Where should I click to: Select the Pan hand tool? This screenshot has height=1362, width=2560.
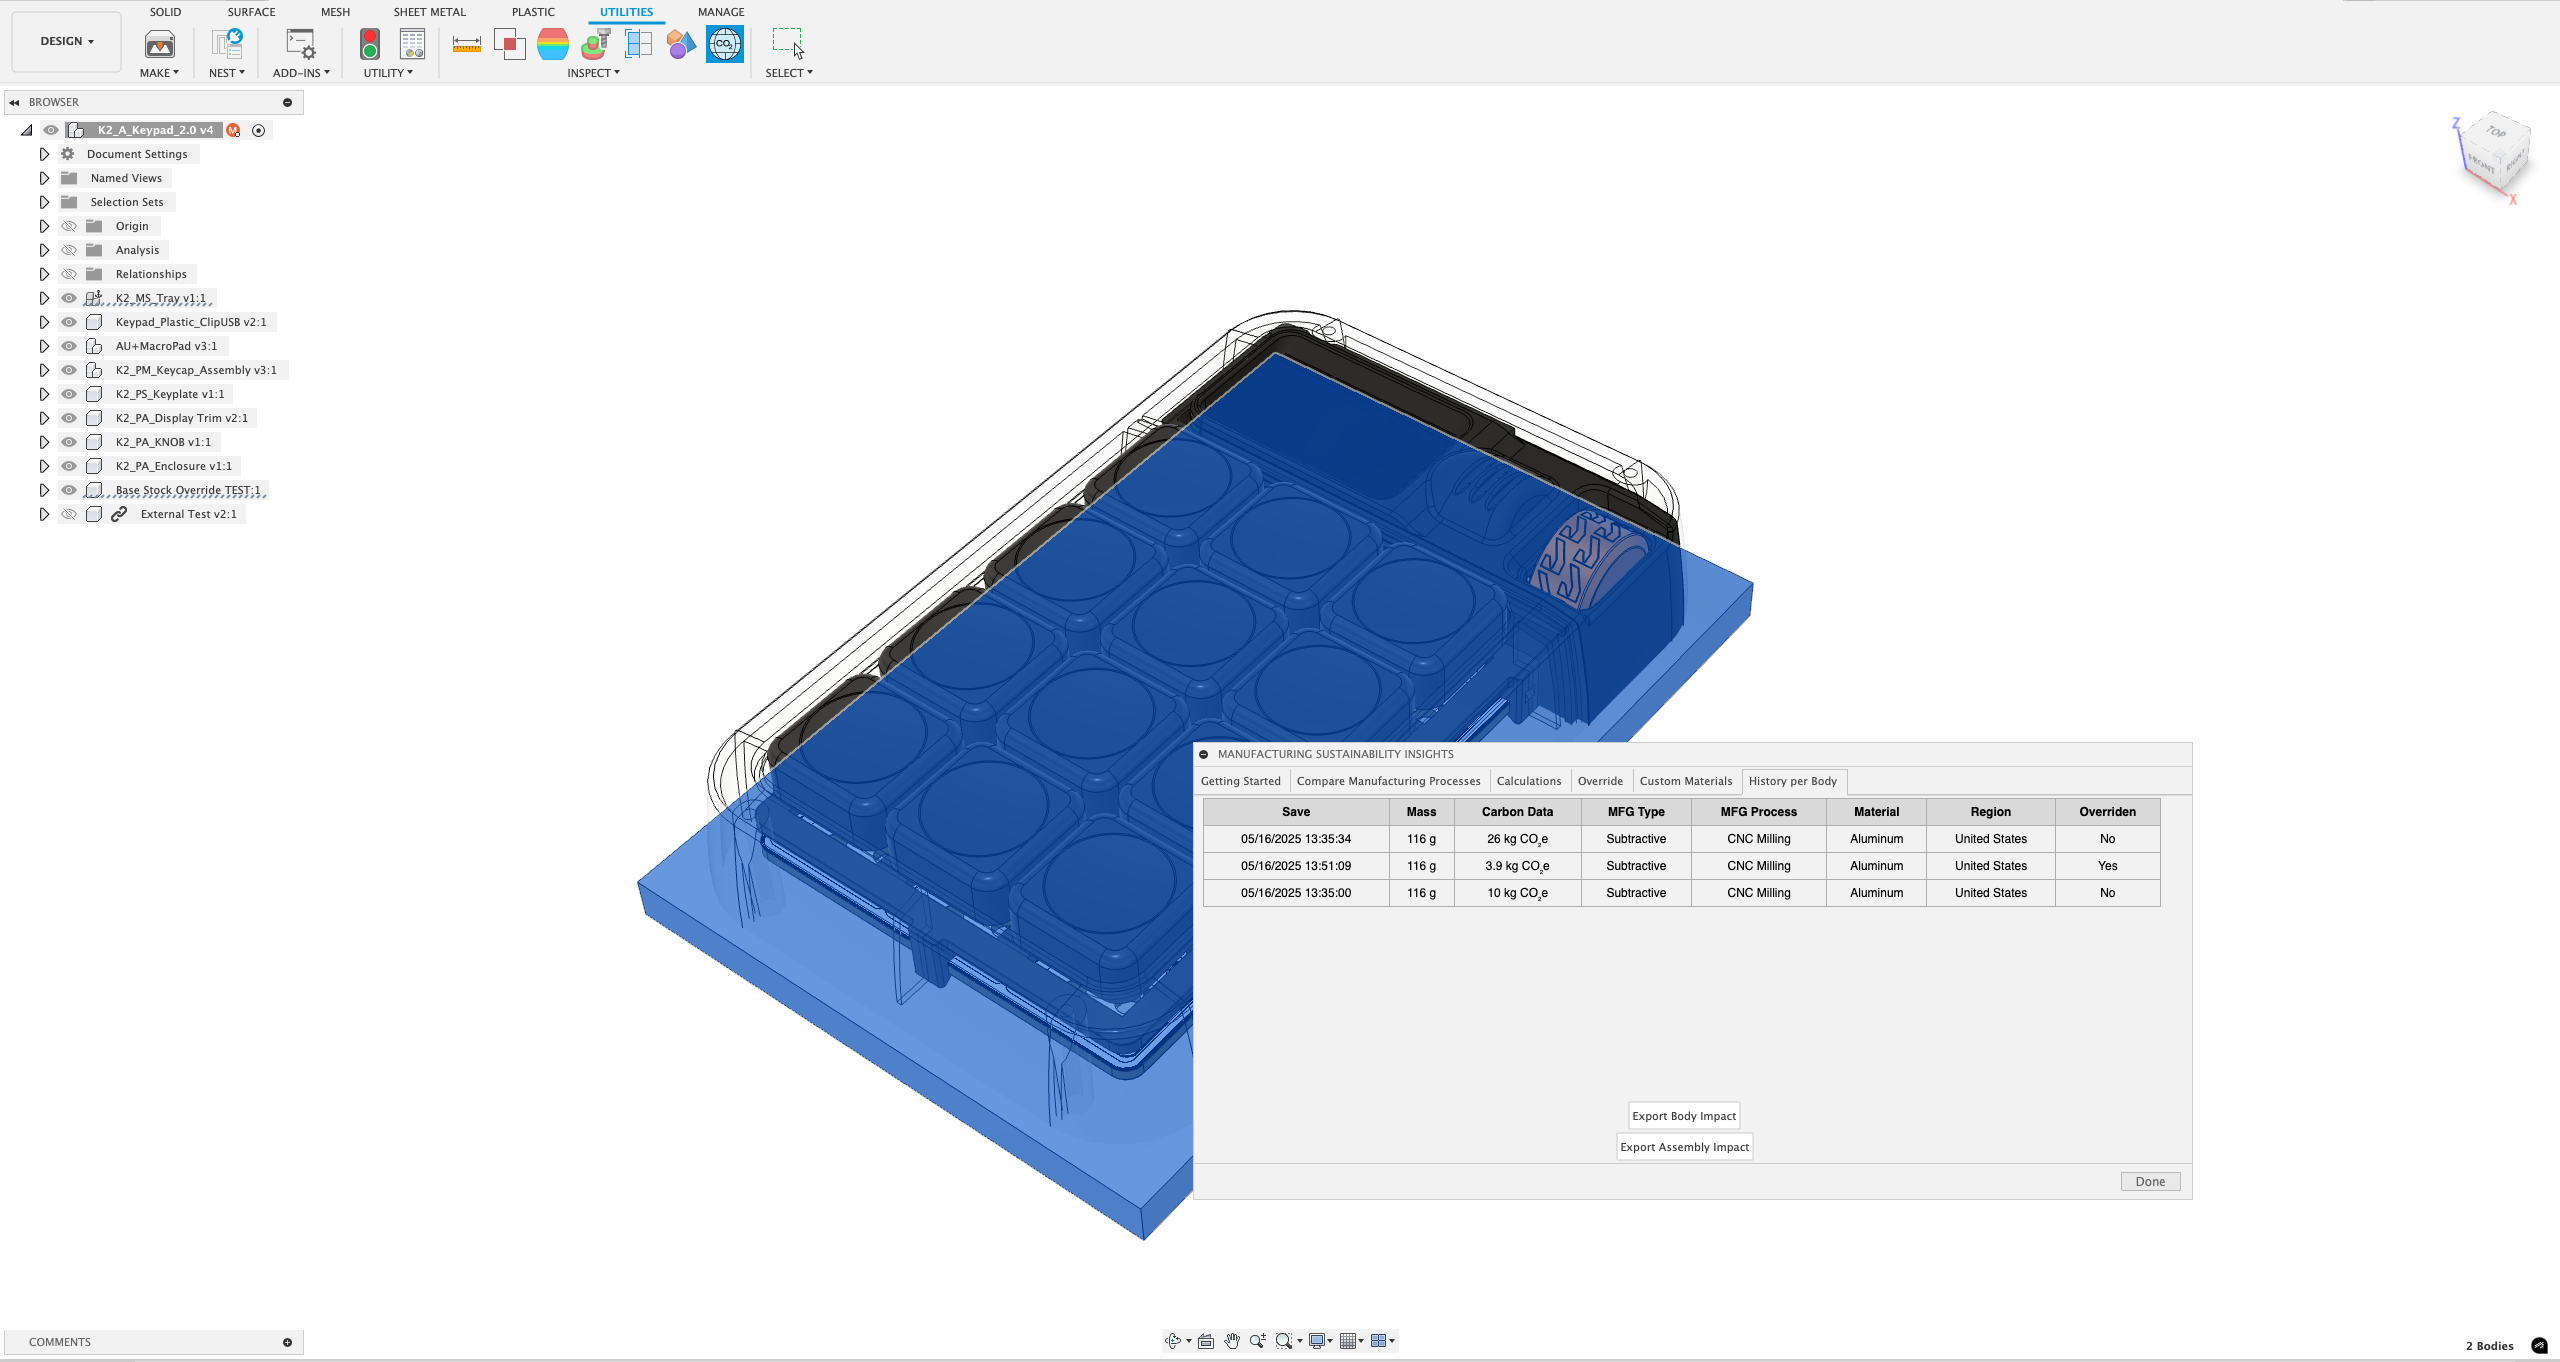[x=1232, y=1341]
